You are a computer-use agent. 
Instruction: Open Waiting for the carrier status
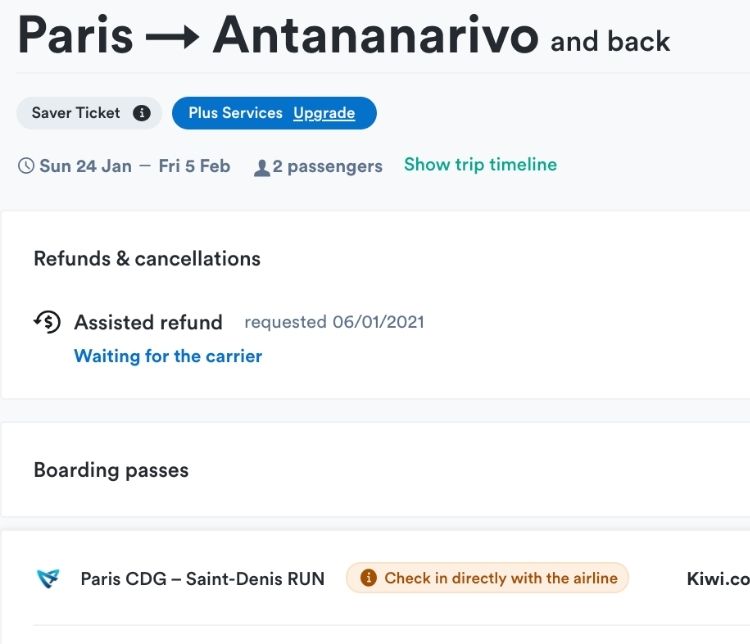point(168,356)
